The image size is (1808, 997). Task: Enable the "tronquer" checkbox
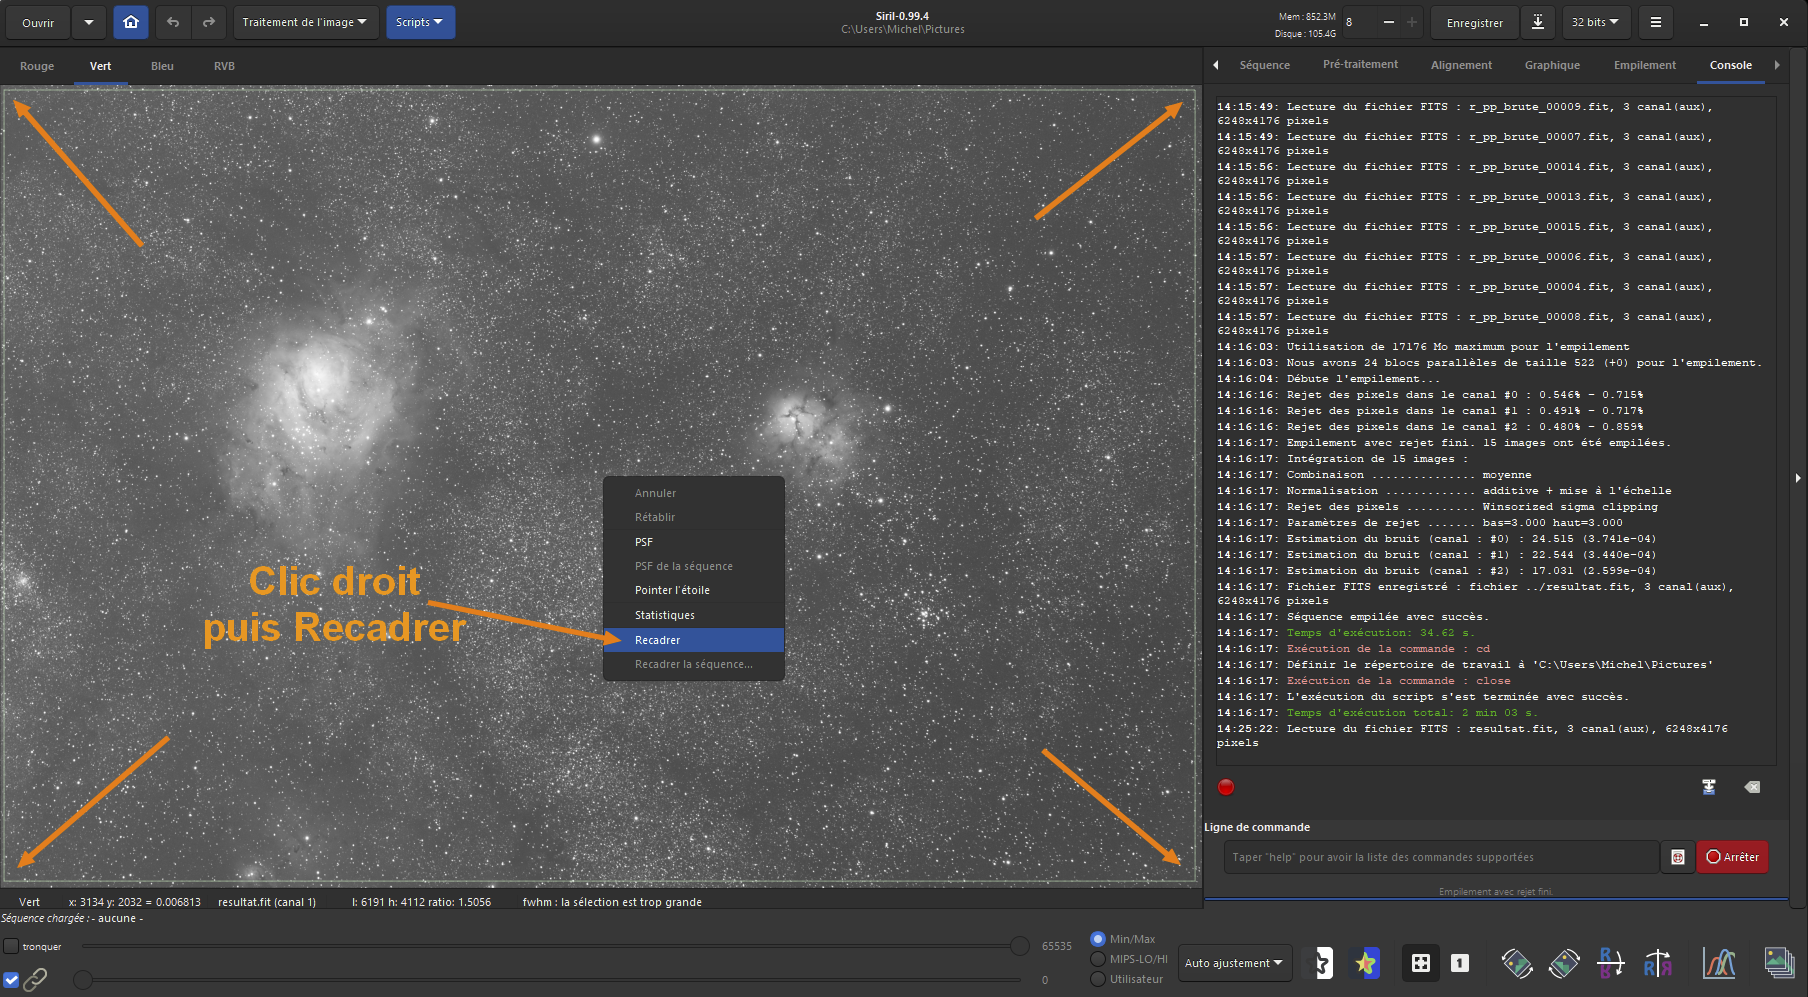click(x=11, y=946)
